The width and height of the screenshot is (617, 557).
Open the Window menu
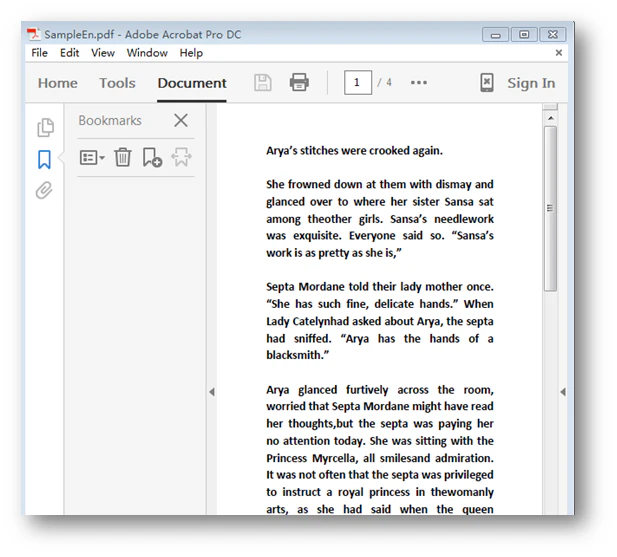coord(147,53)
